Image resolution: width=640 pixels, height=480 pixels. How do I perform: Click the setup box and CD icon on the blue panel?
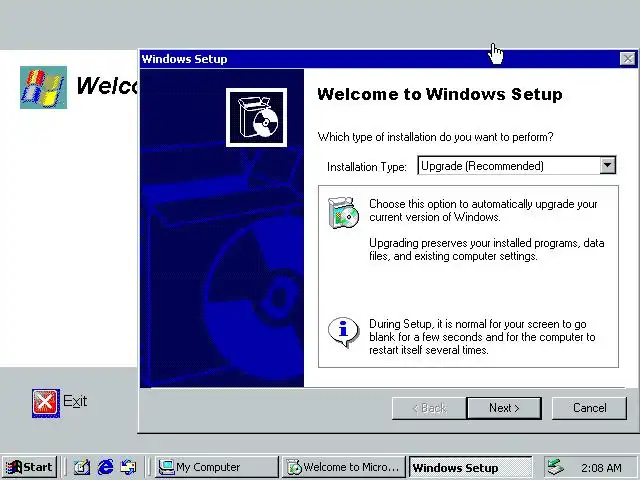pyautogui.click(x=256, y=118)
